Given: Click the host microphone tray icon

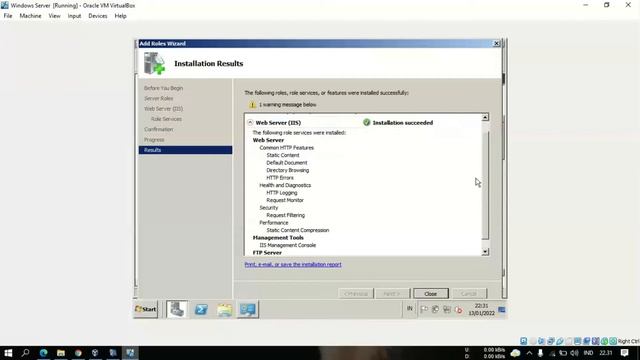Looking at the screenshot, I should point(540,353).
